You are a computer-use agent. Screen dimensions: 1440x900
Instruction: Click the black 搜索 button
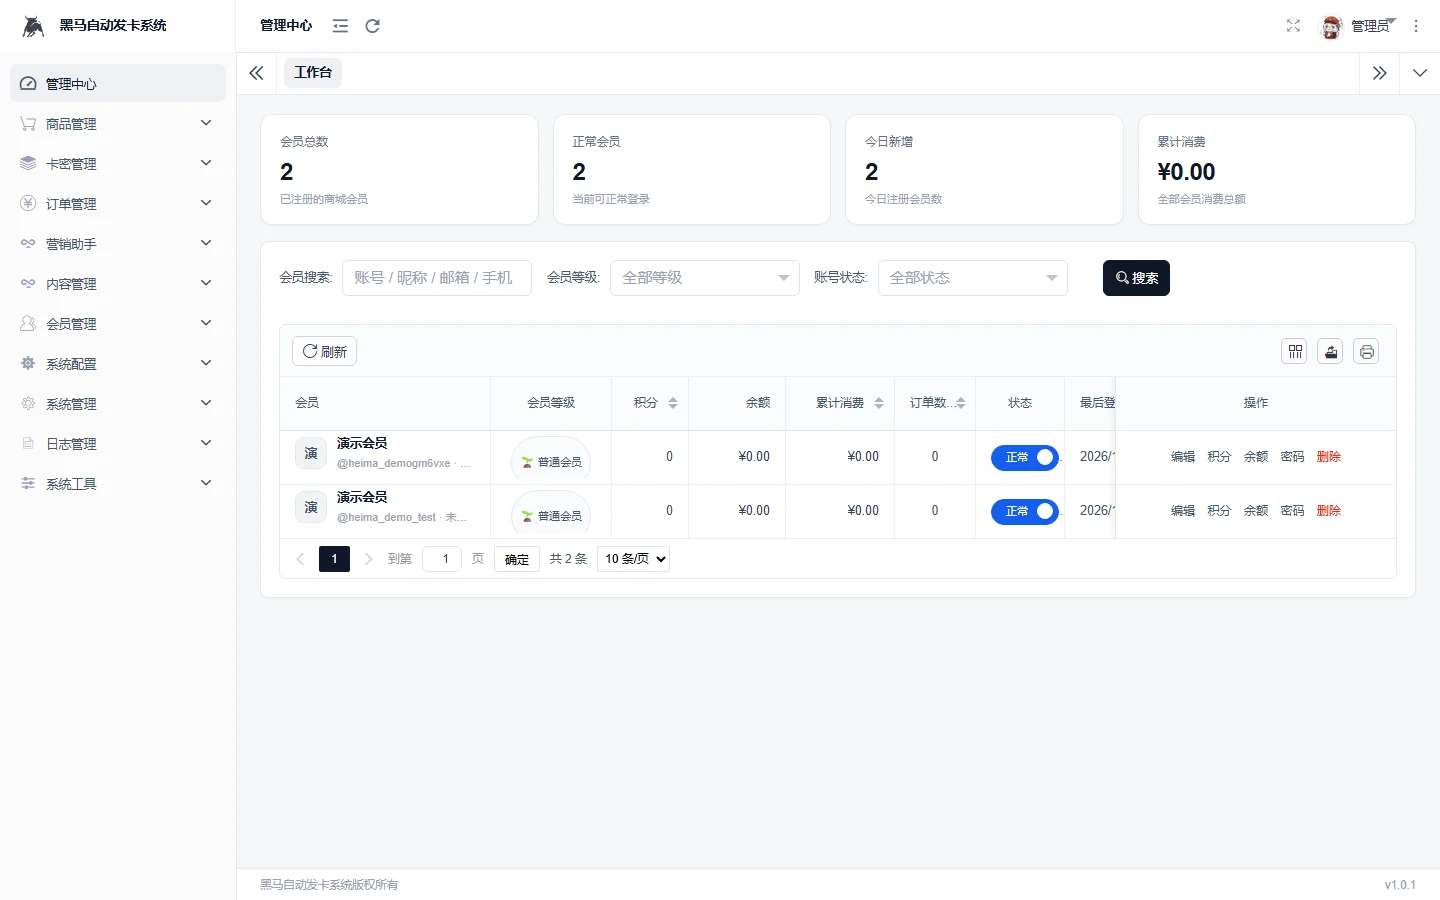point(1136,278)
